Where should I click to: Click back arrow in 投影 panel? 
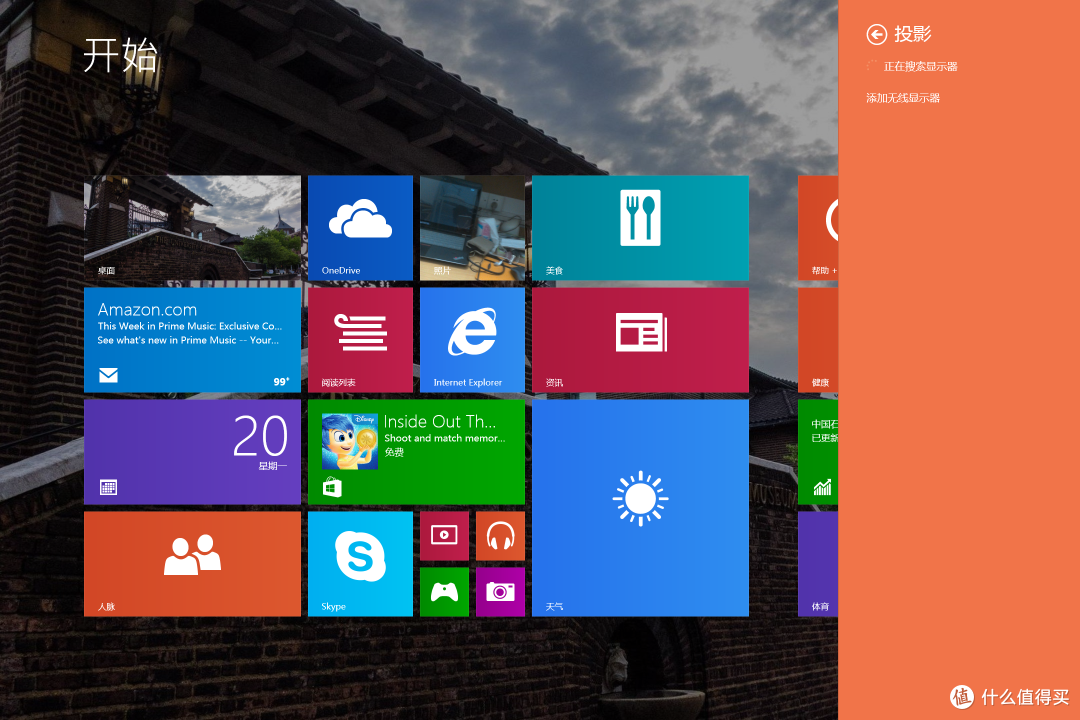[876, 34]
